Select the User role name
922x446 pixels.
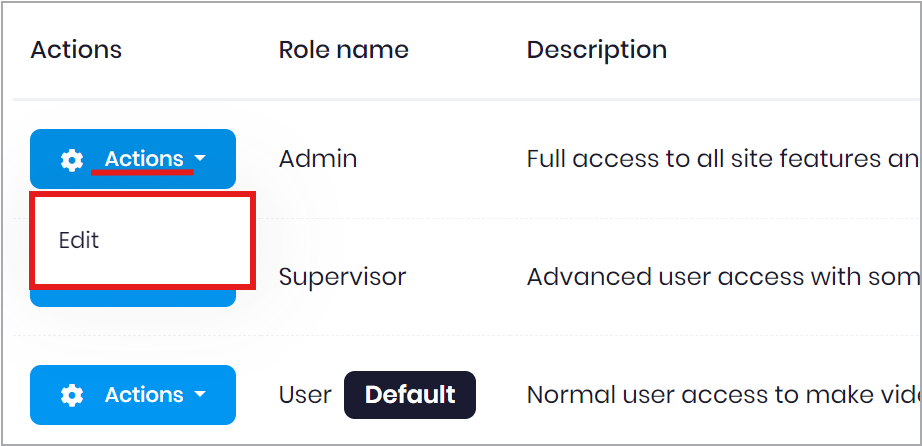coord(305,395)
